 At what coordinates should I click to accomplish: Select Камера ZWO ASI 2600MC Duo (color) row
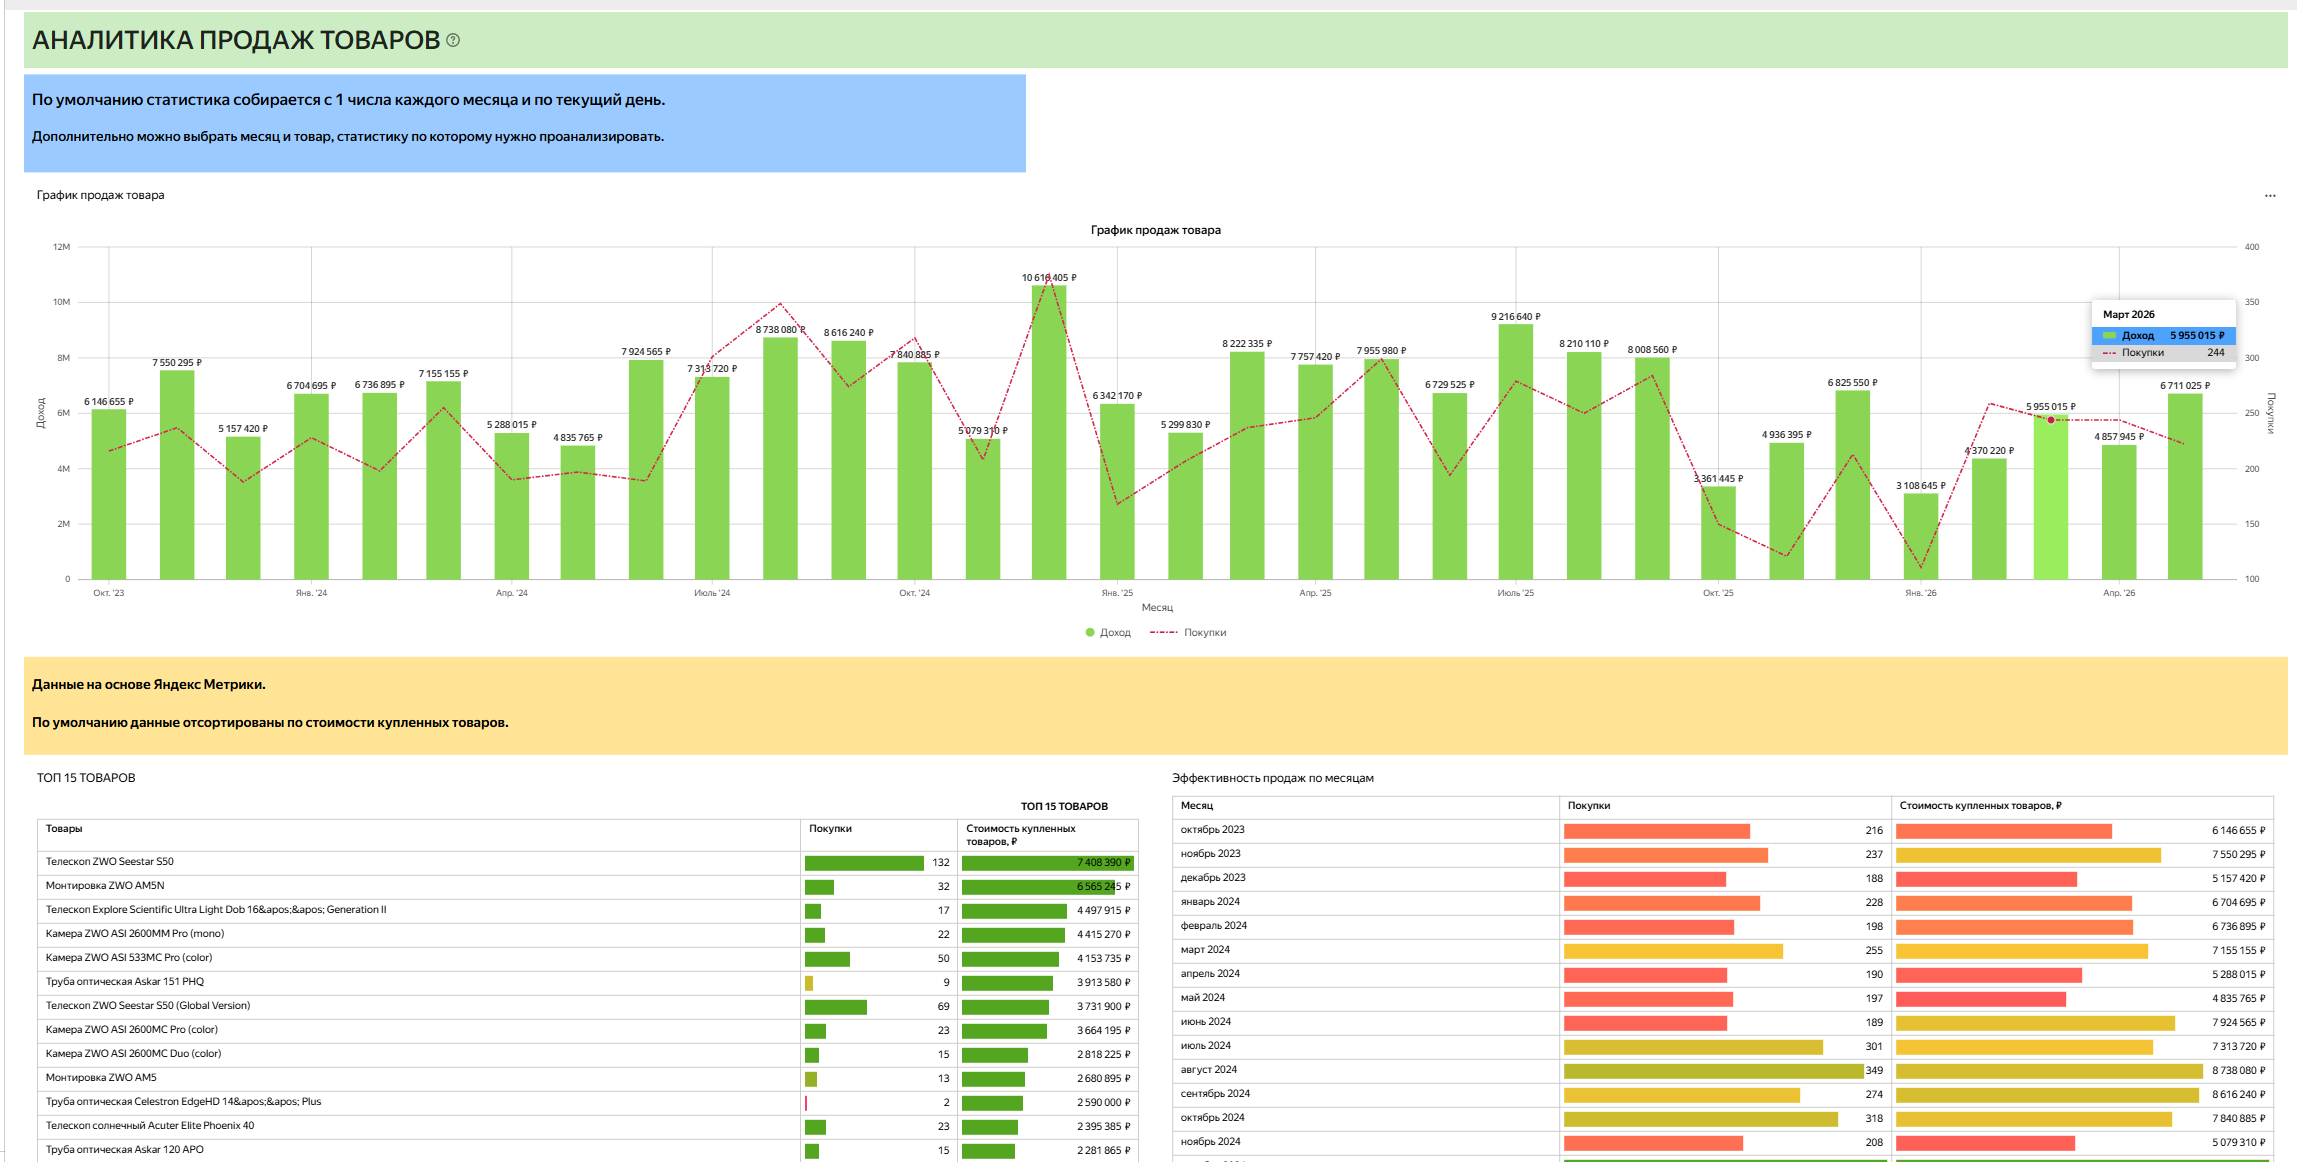(x=587, y=1054)
